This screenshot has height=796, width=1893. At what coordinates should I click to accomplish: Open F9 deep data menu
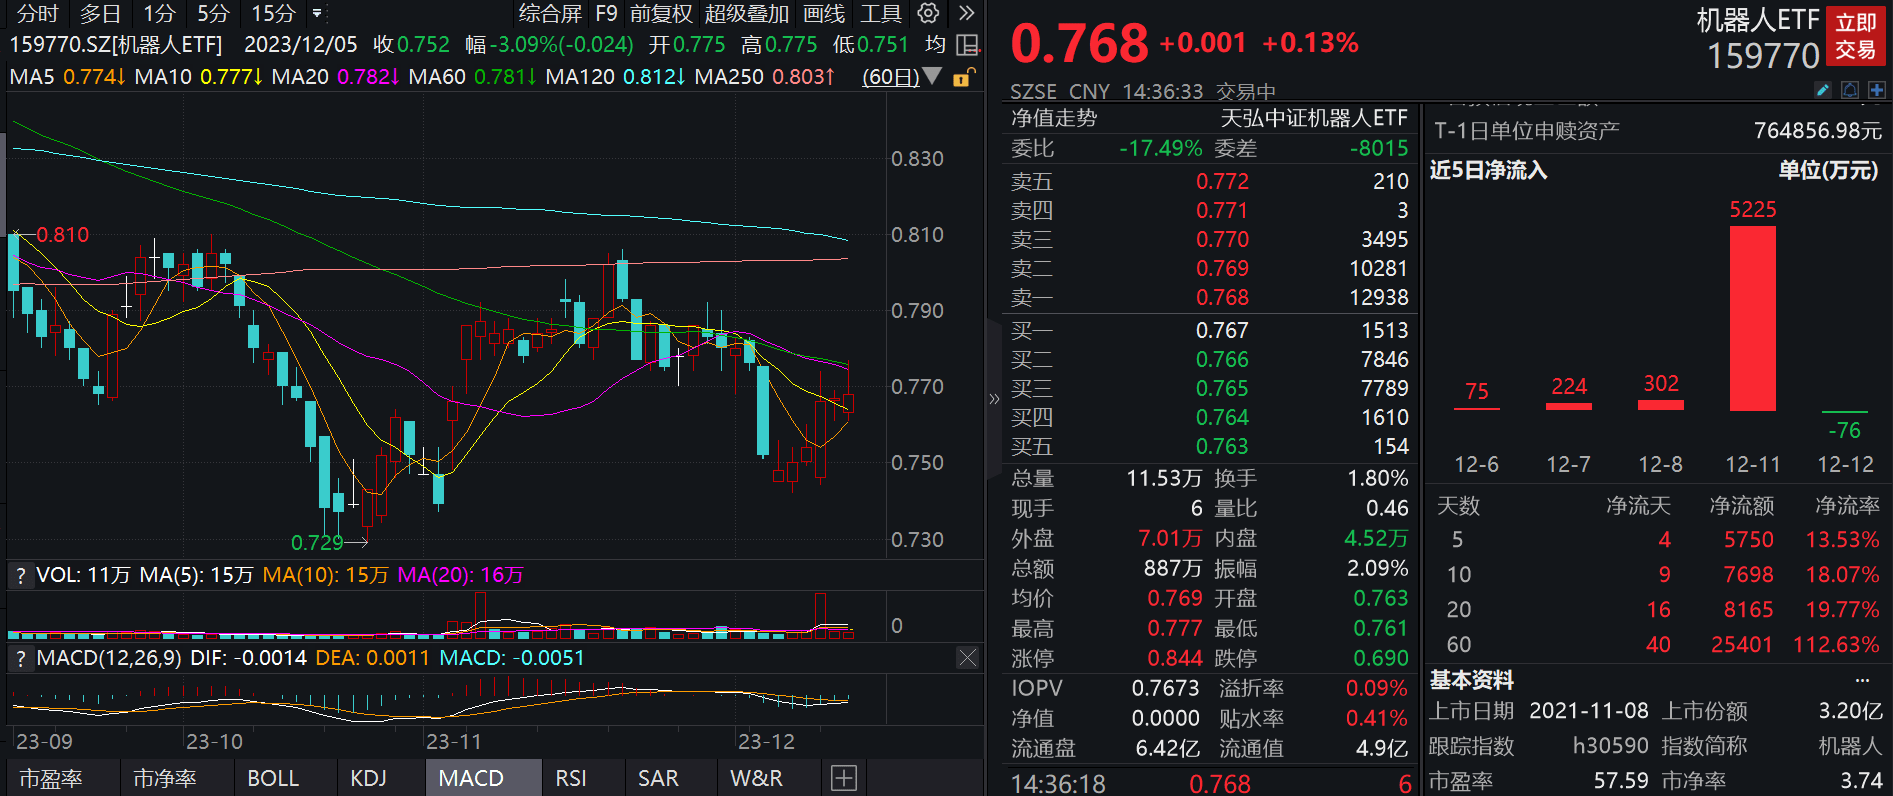pos(606,14)
